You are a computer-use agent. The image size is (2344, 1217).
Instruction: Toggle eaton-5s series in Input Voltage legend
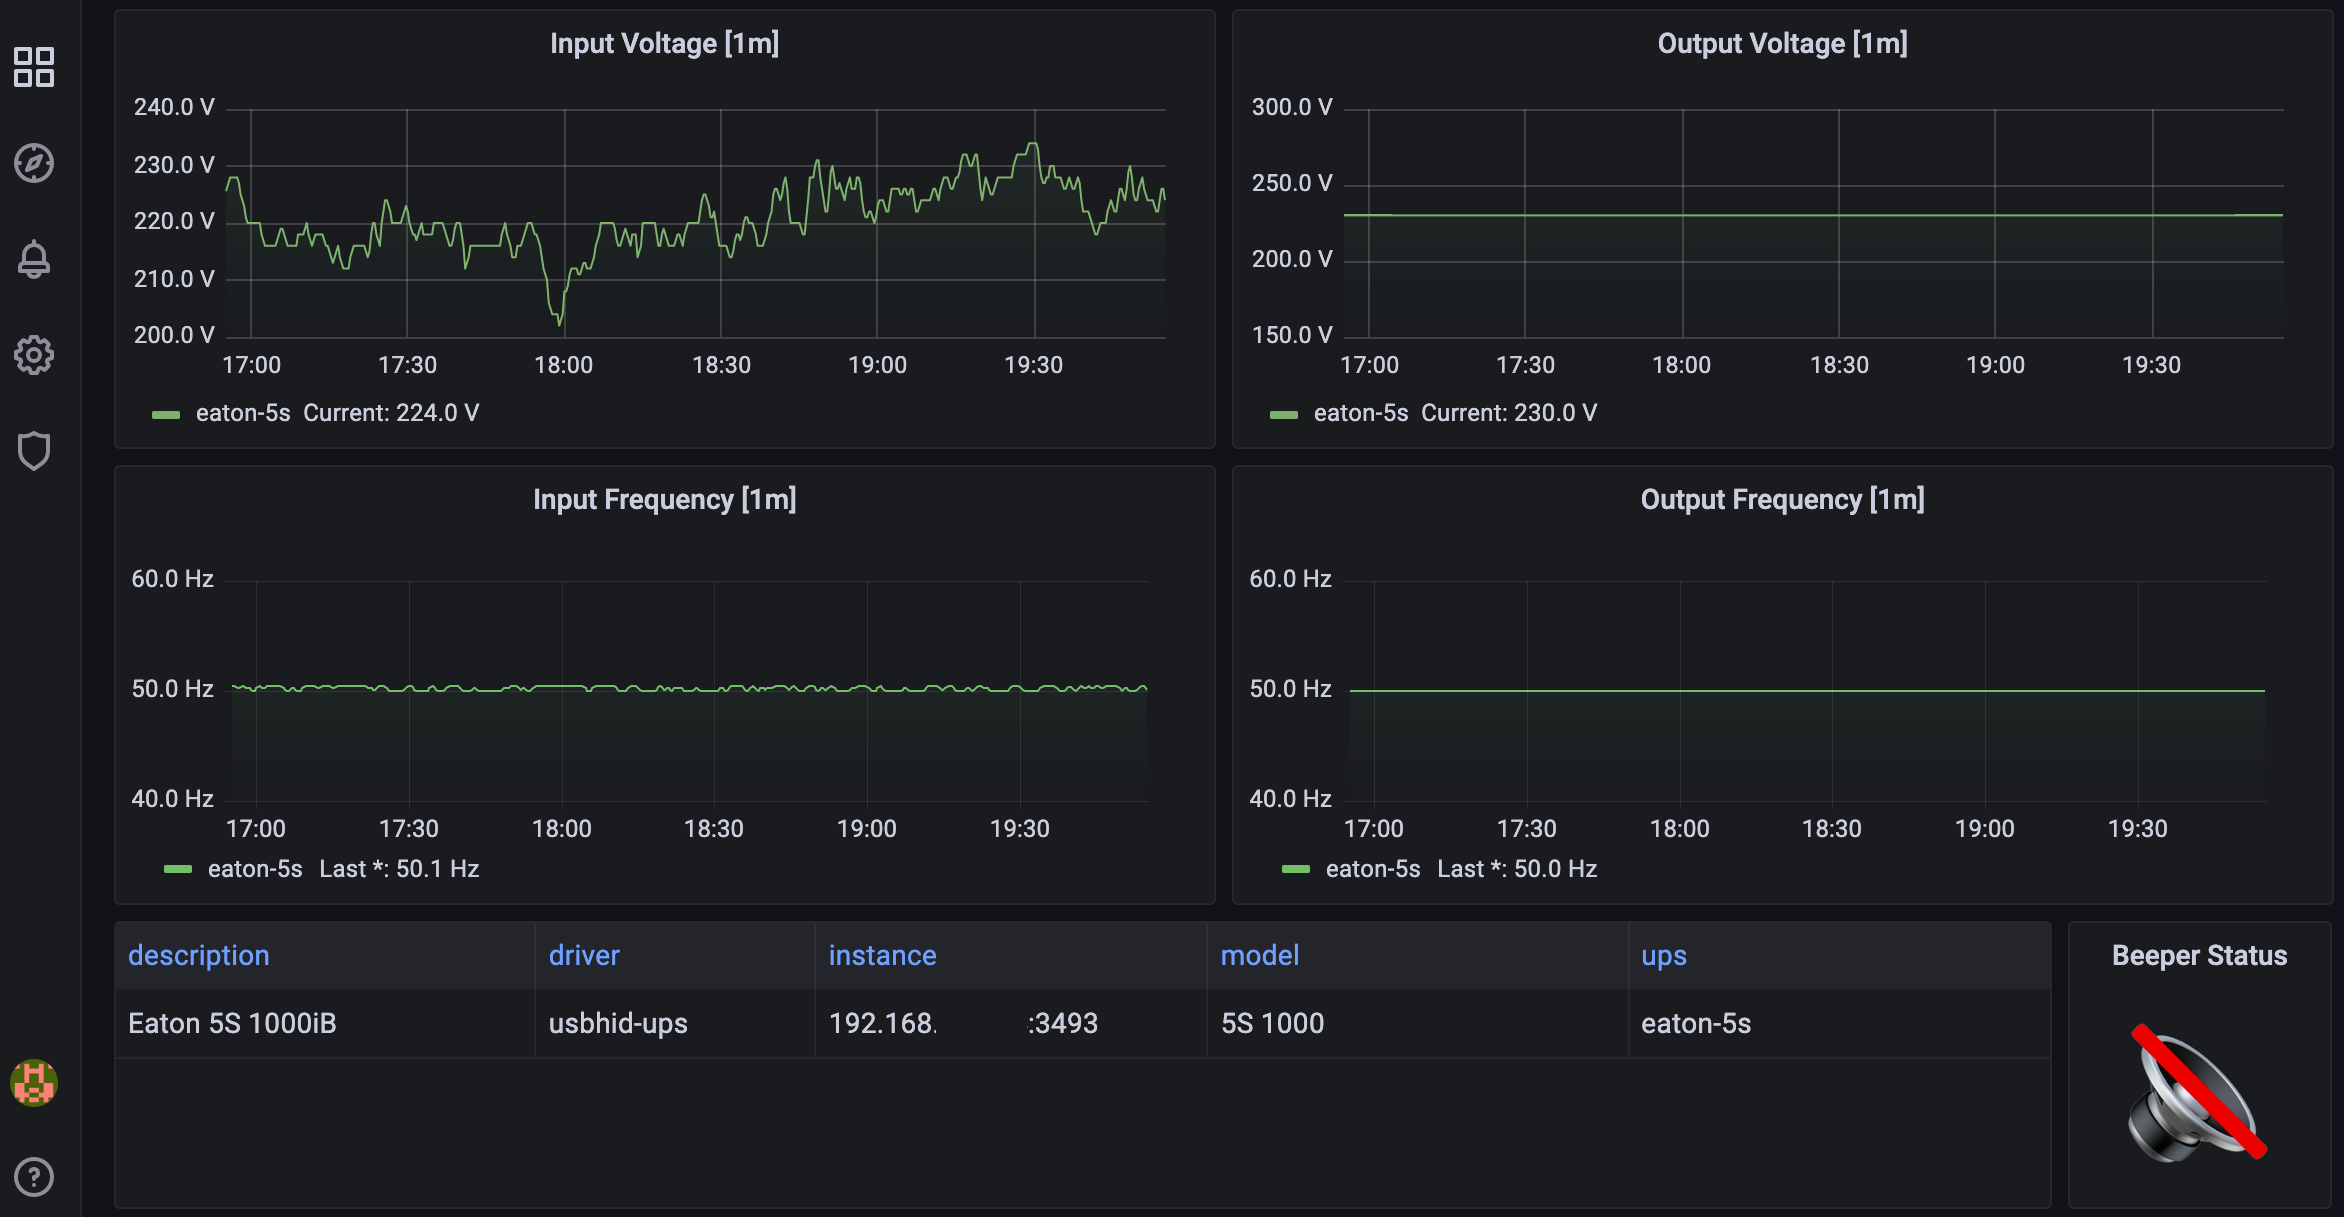[x=243, y=413]
